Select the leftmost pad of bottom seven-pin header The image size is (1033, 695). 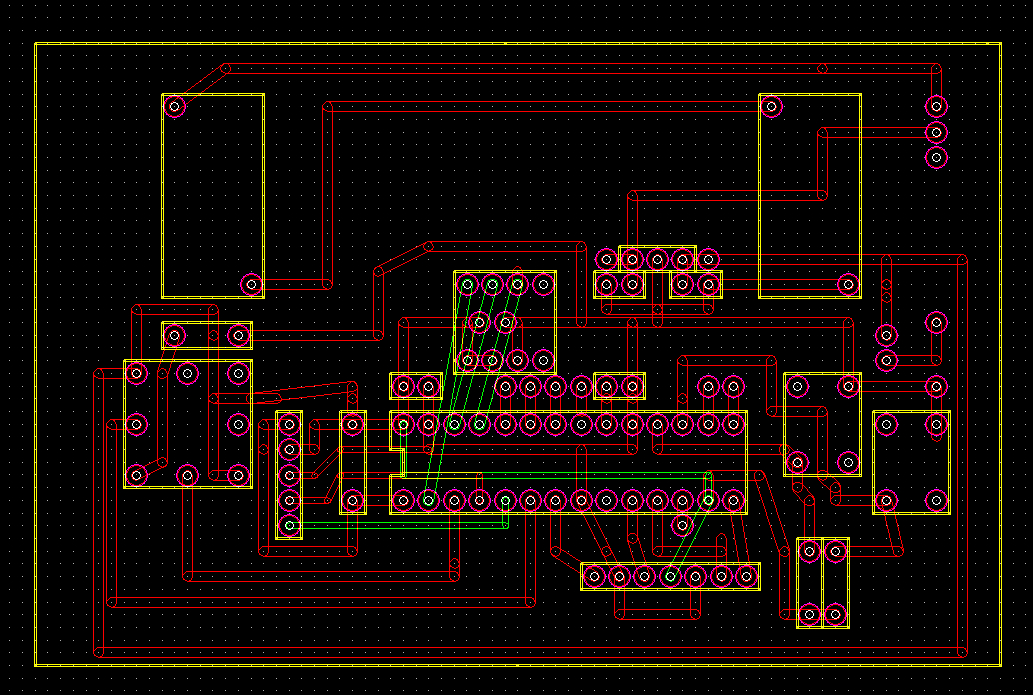594,576
